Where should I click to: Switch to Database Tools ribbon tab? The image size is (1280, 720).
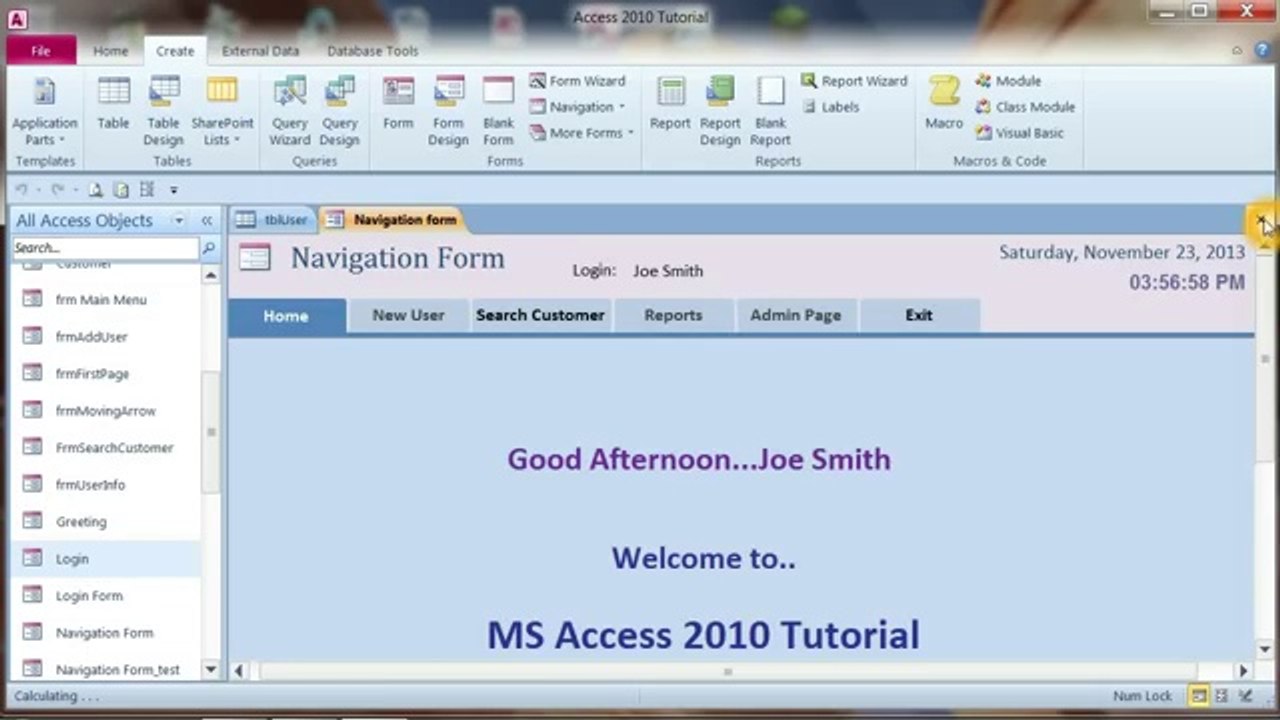pos(372,50)
